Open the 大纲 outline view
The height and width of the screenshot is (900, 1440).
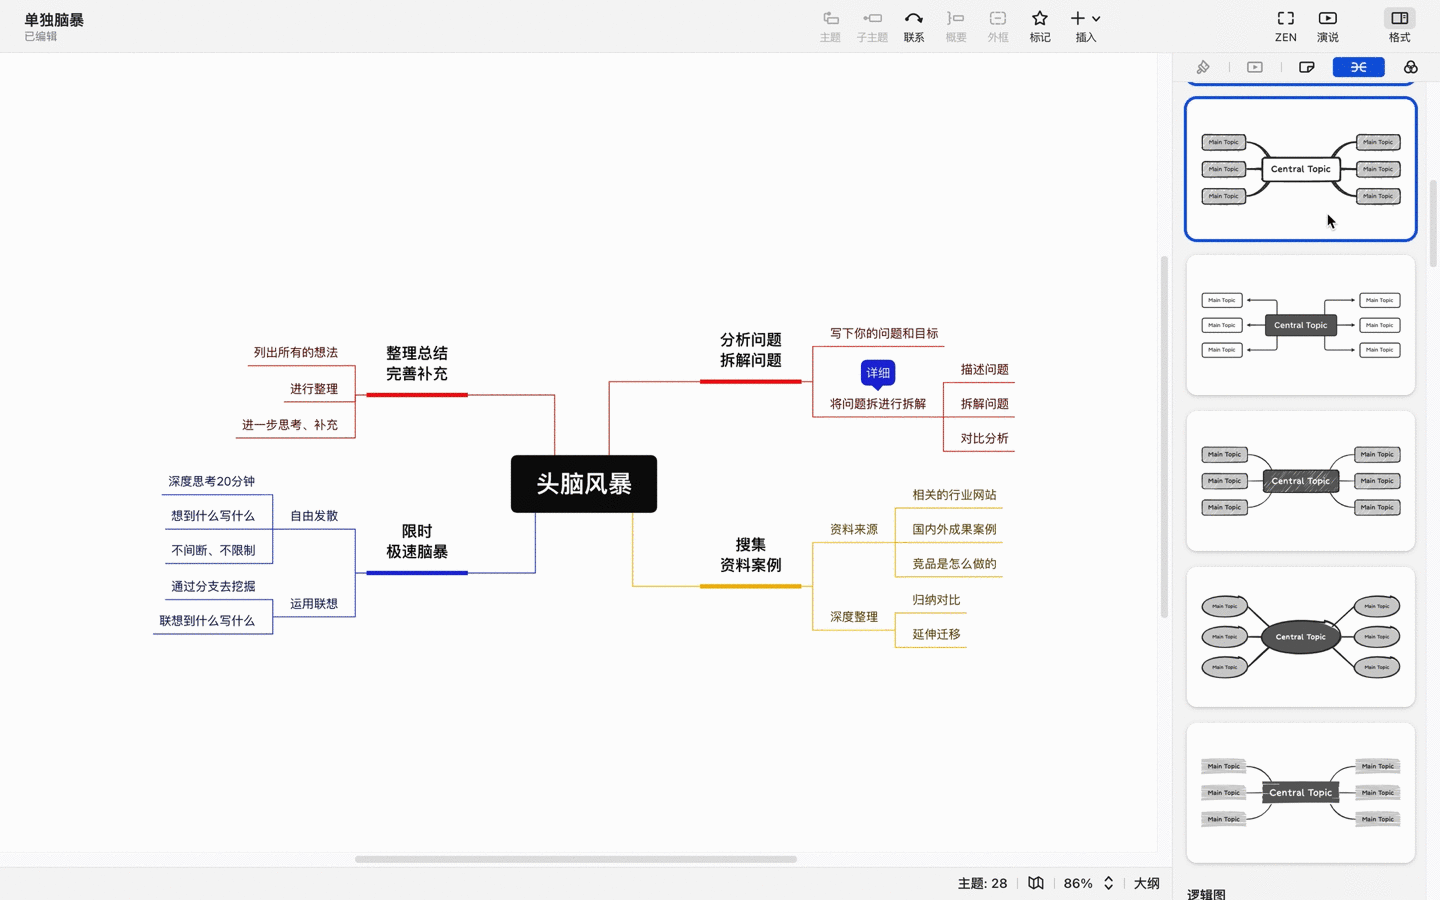click(x=1147, y=883)
